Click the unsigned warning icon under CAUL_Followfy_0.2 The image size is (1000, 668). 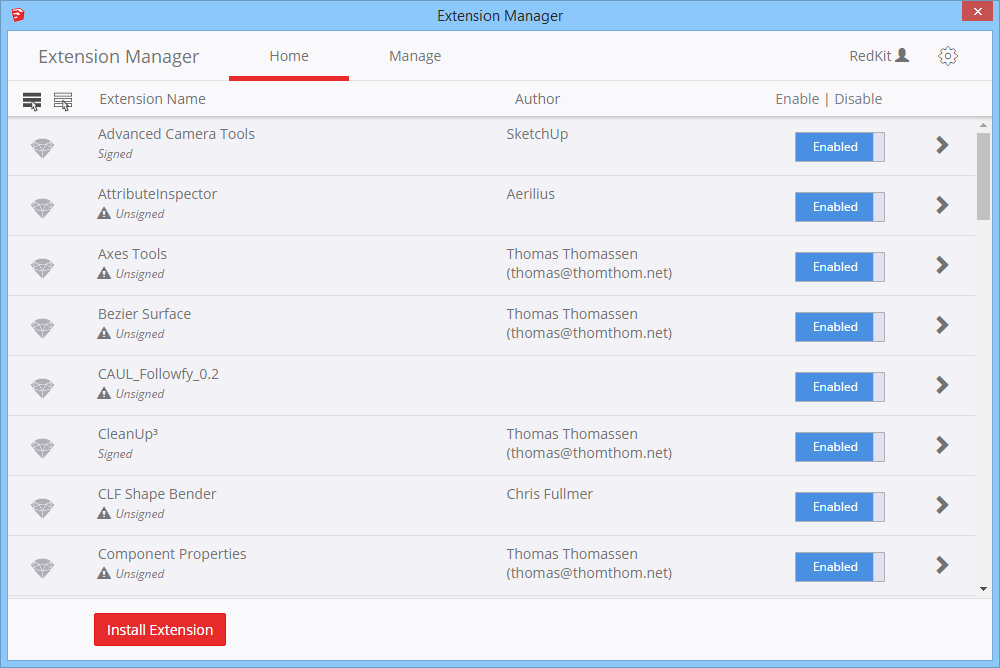104,393
